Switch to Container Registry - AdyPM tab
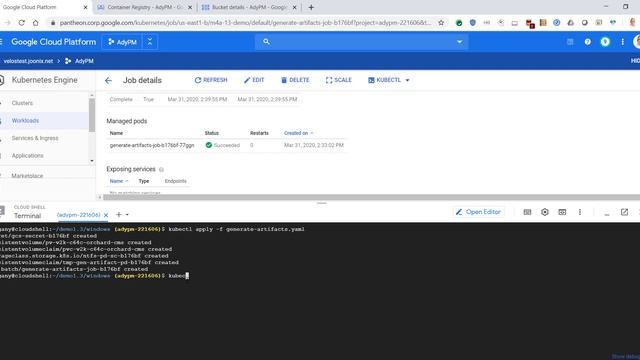The image size is (640, 360). click(x=145, y=7)
